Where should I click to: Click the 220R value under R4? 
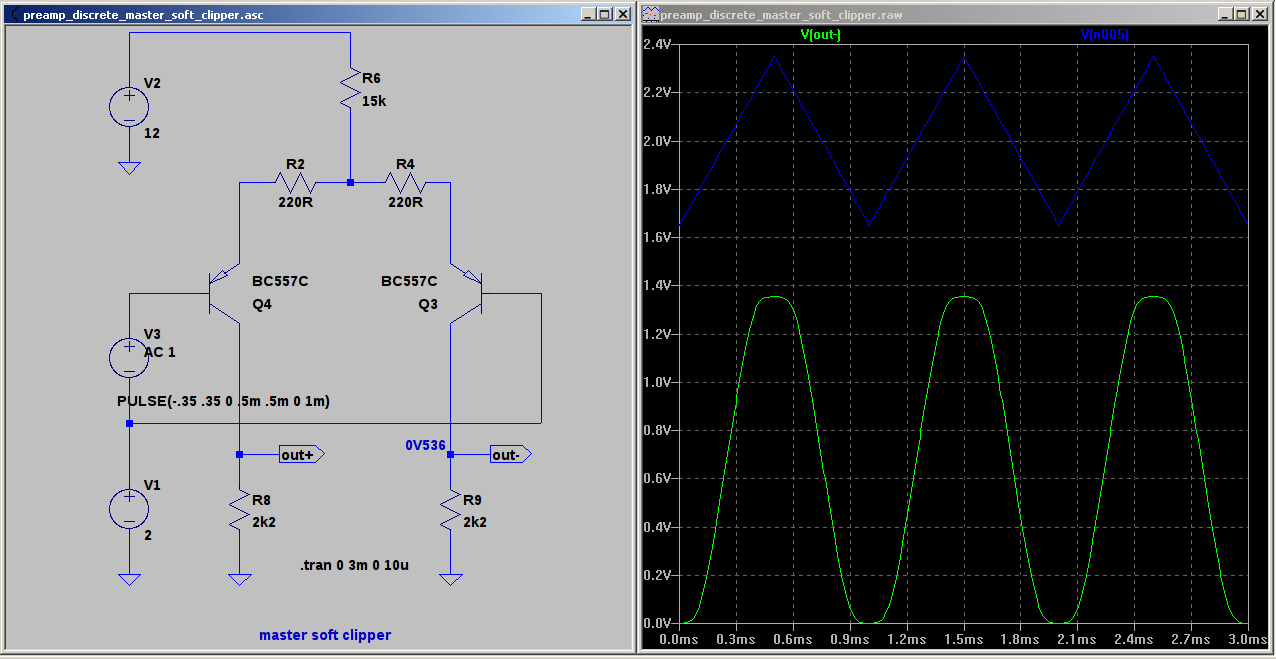(x=405, y=202)
